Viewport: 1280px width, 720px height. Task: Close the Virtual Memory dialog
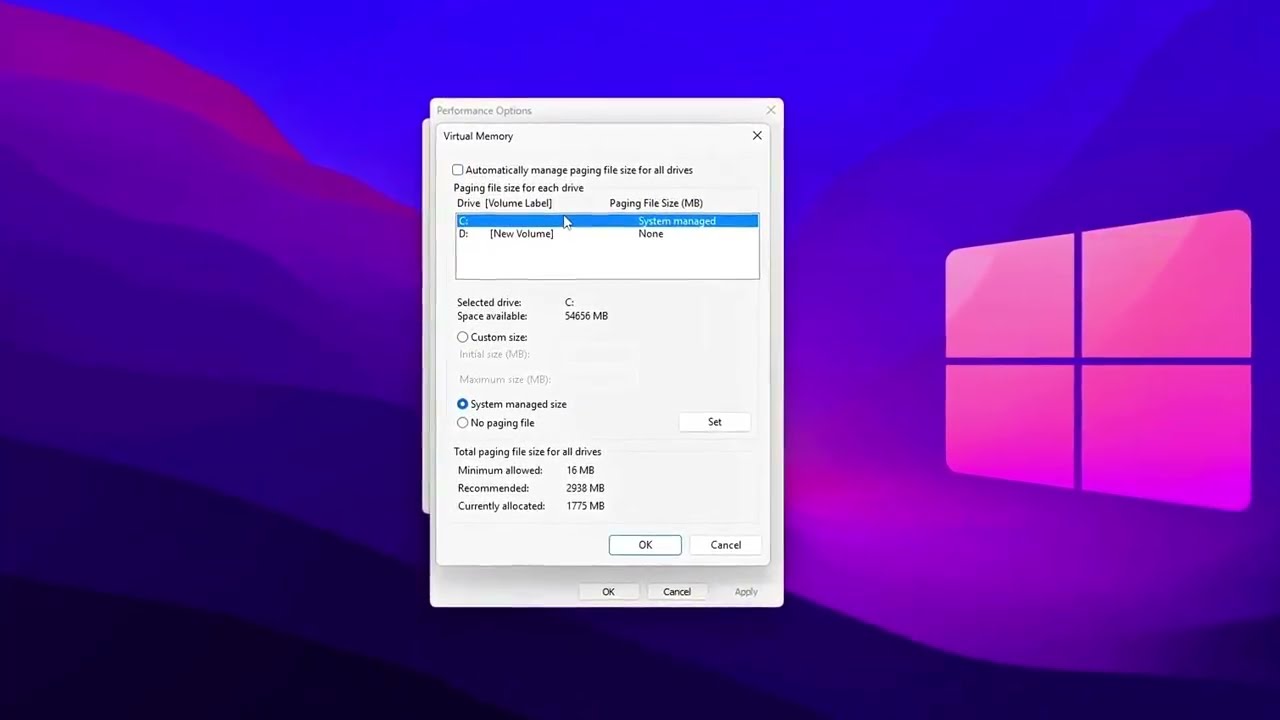pos(757,136)
